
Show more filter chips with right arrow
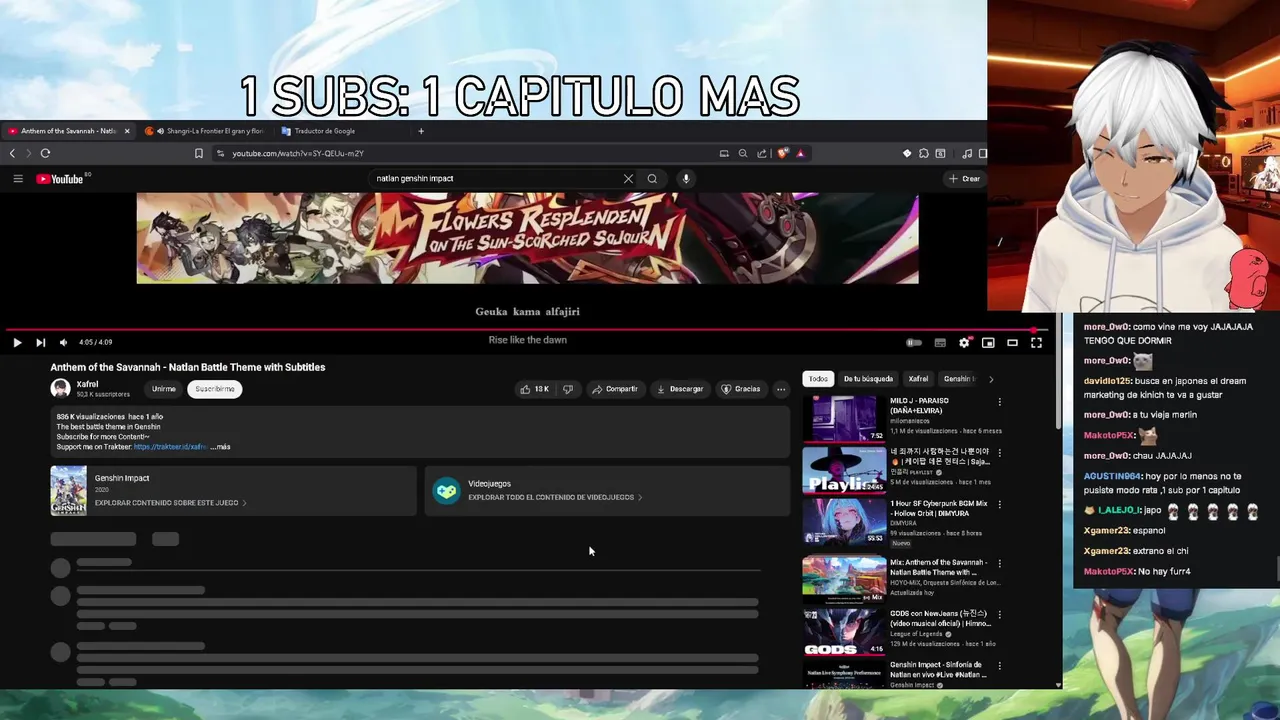pyautogui.click(x=991, y=379)
